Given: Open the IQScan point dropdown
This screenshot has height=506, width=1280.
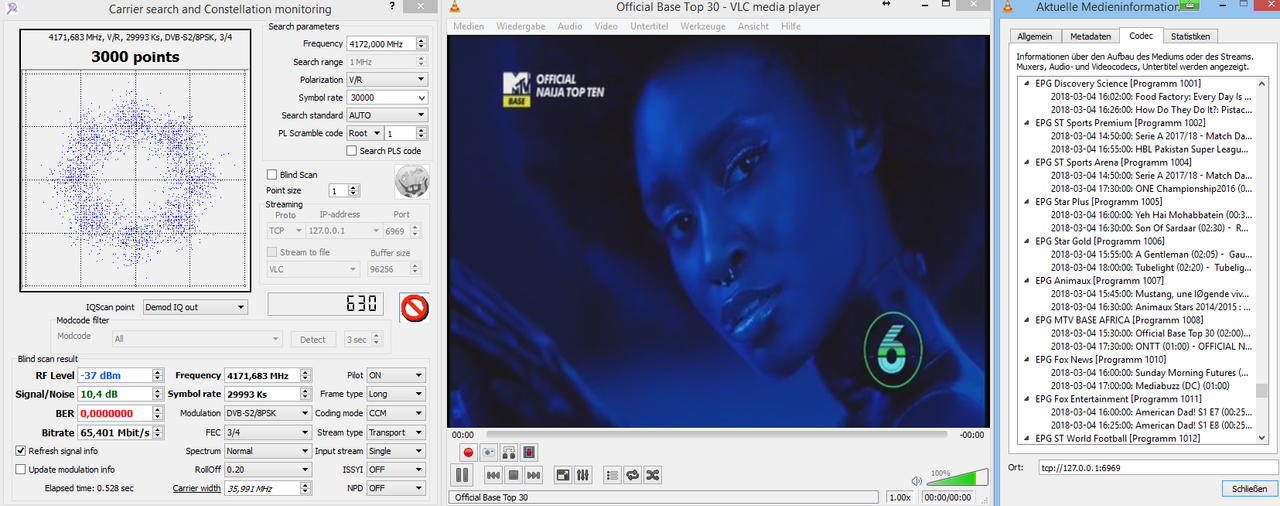Looking at the screenshot, I should 194,307.
